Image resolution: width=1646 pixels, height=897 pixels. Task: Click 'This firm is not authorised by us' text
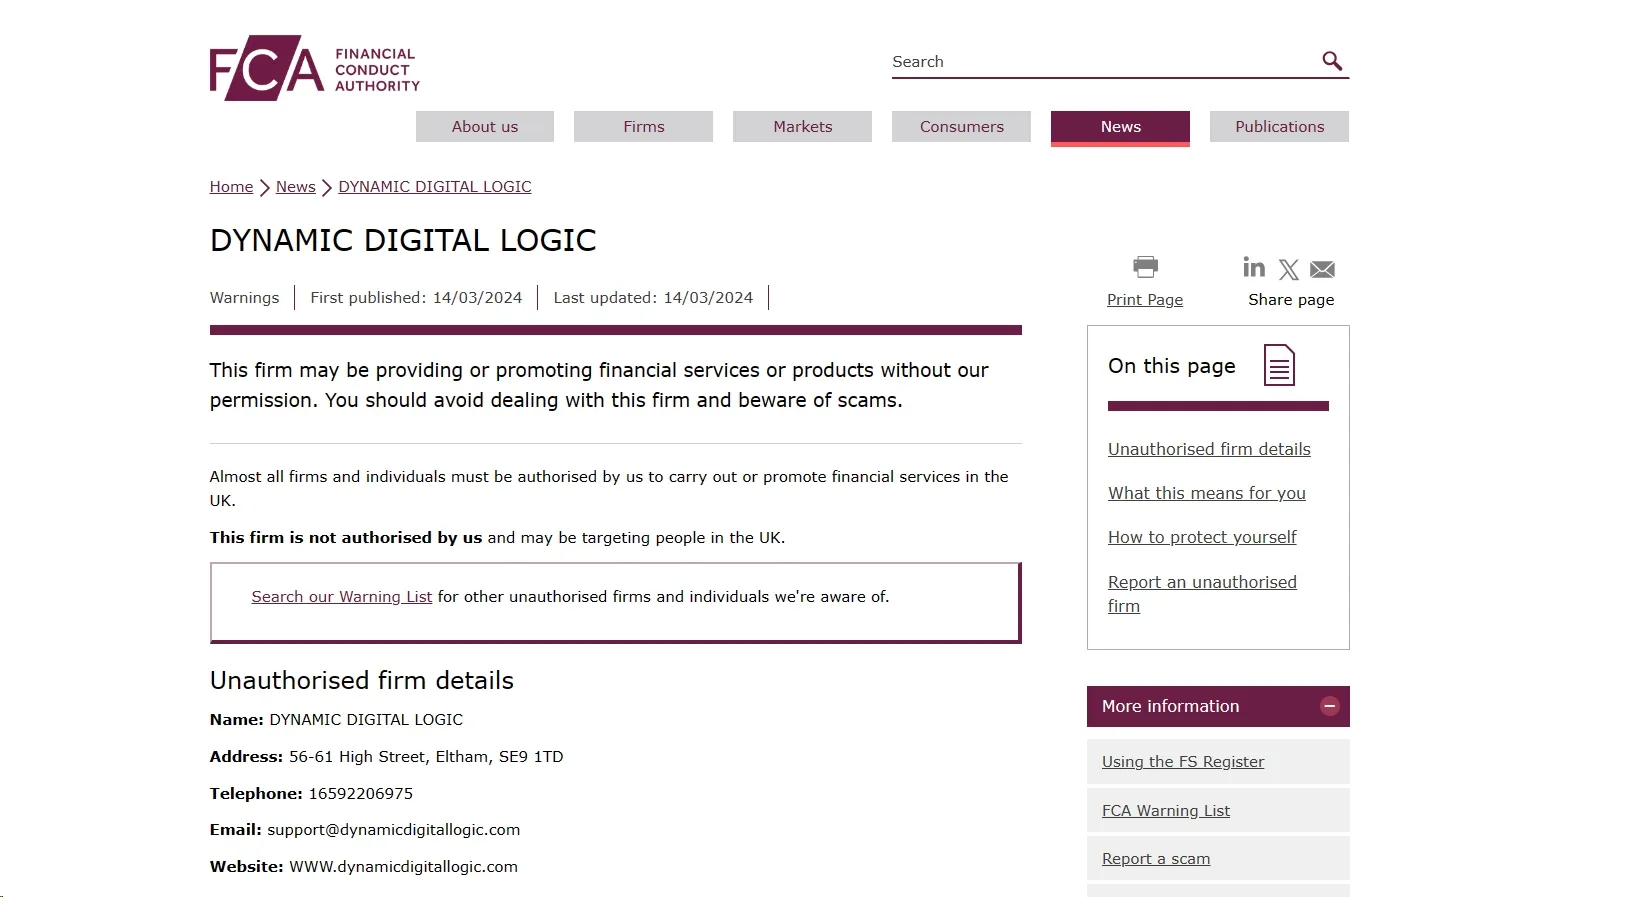click(346, 538)
